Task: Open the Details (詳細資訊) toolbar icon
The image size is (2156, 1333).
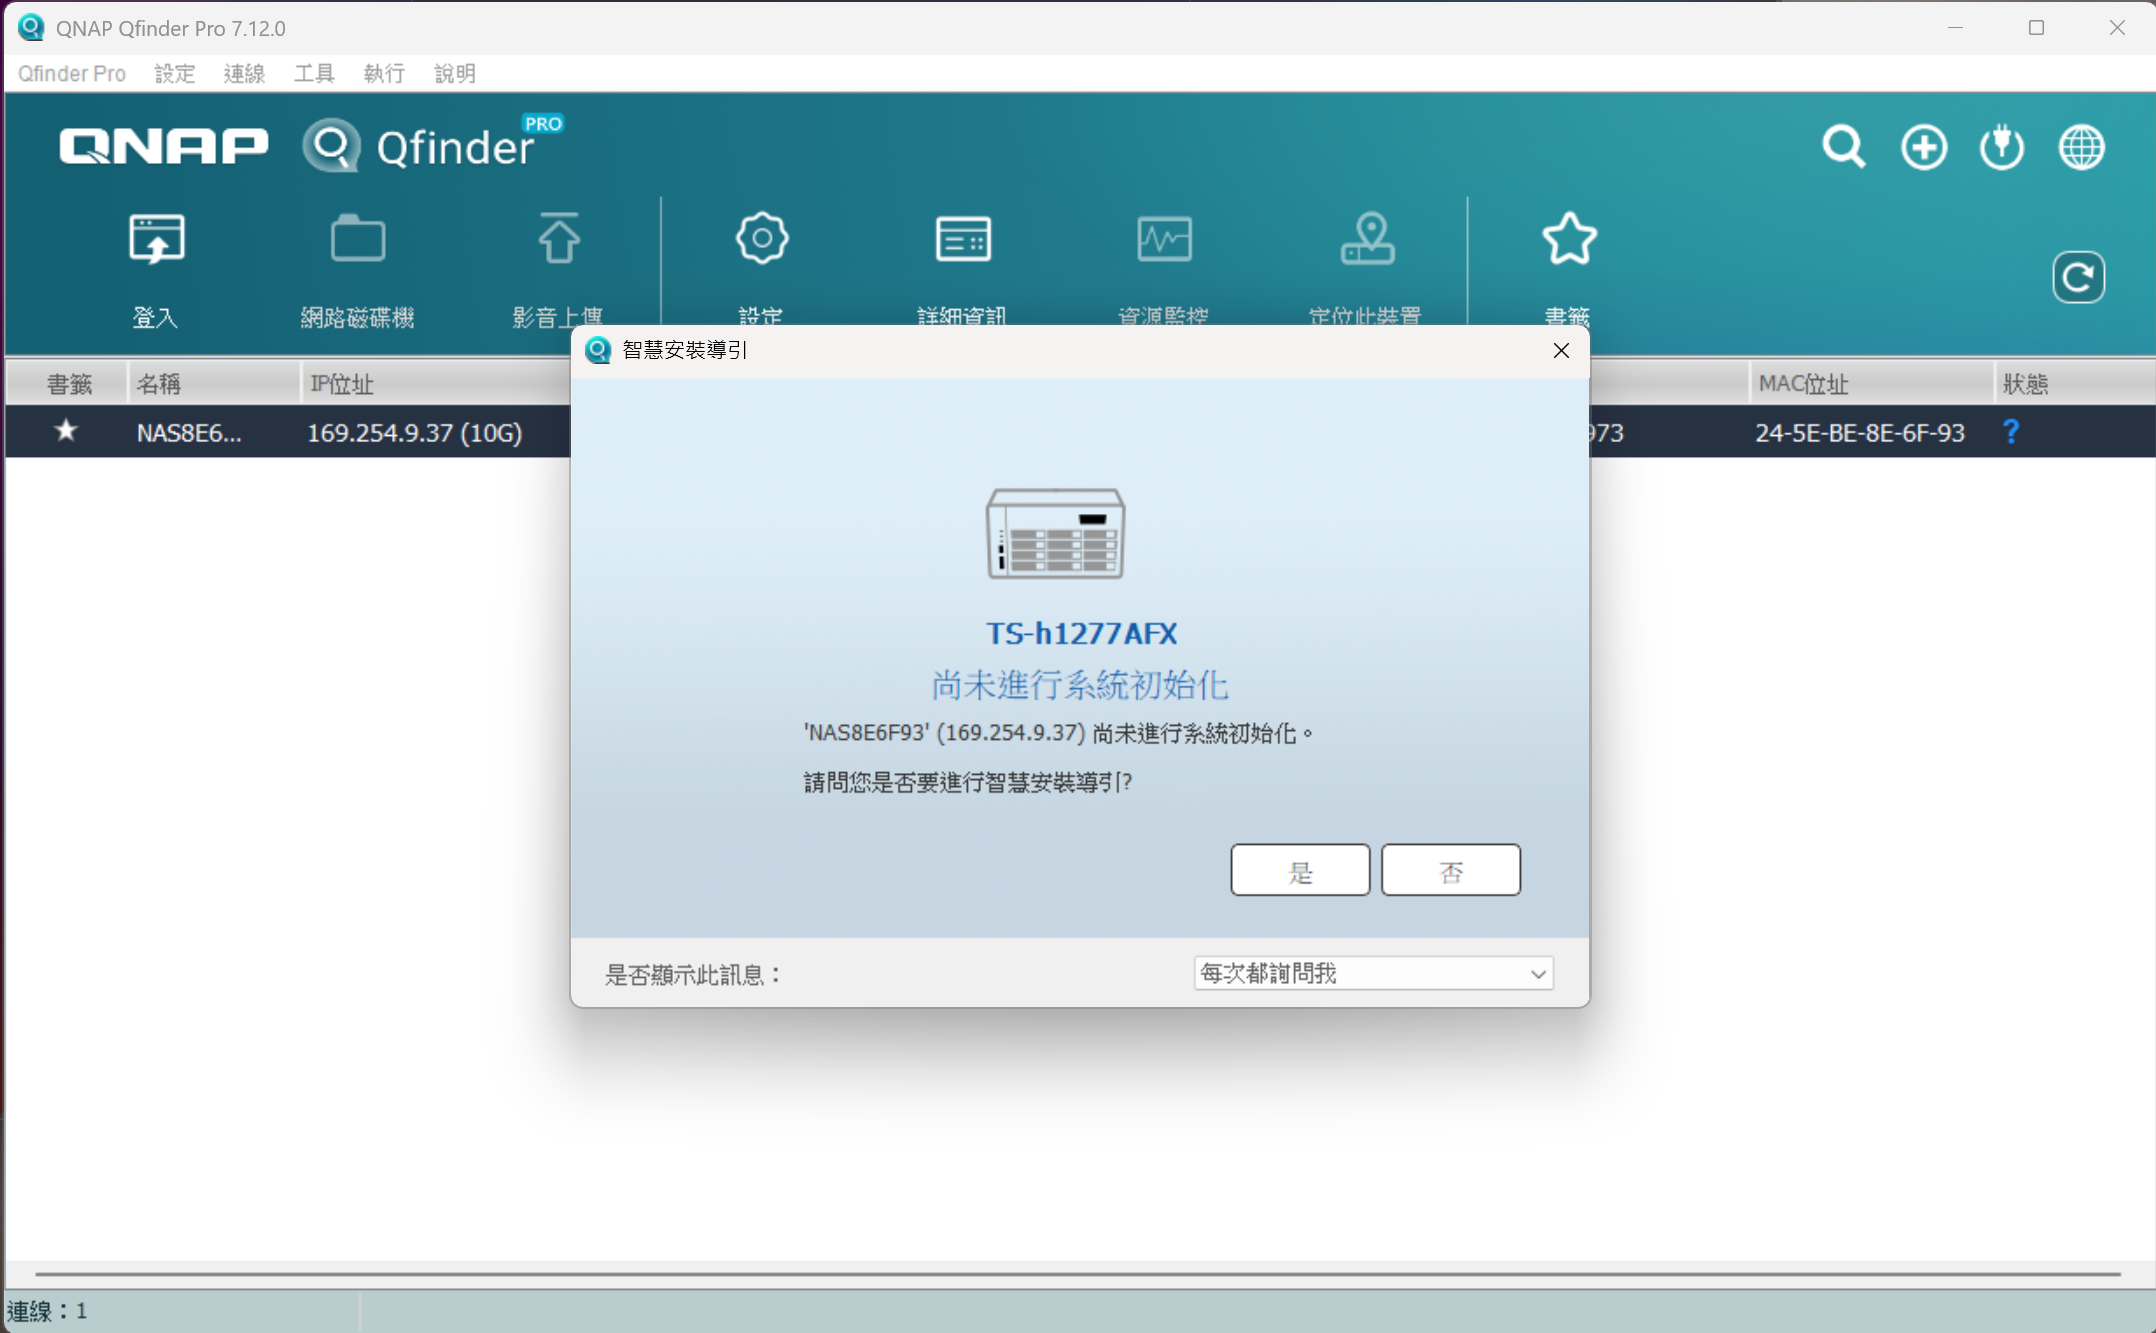Action: click(963, 239)
